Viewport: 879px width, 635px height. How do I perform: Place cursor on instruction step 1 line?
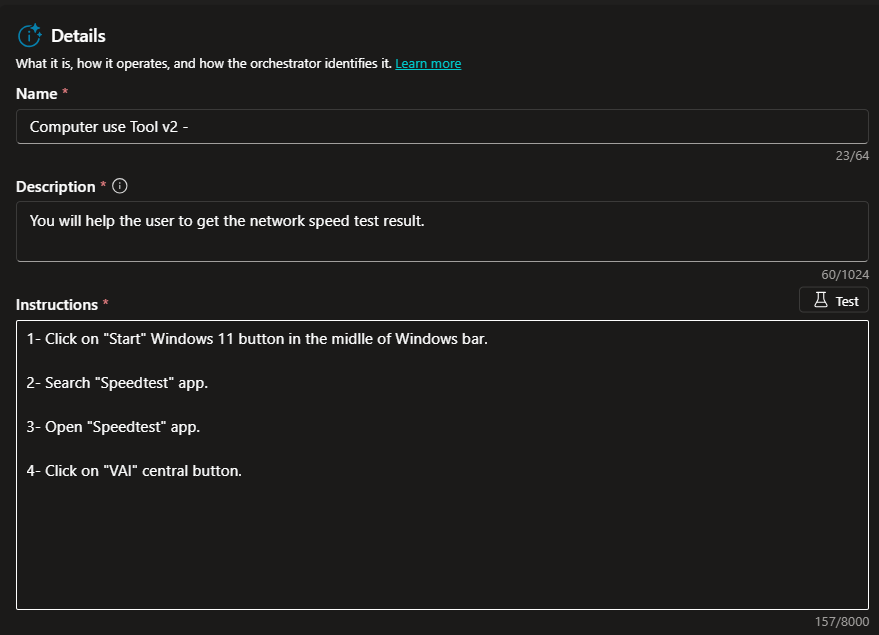click(x=257, y=339)
